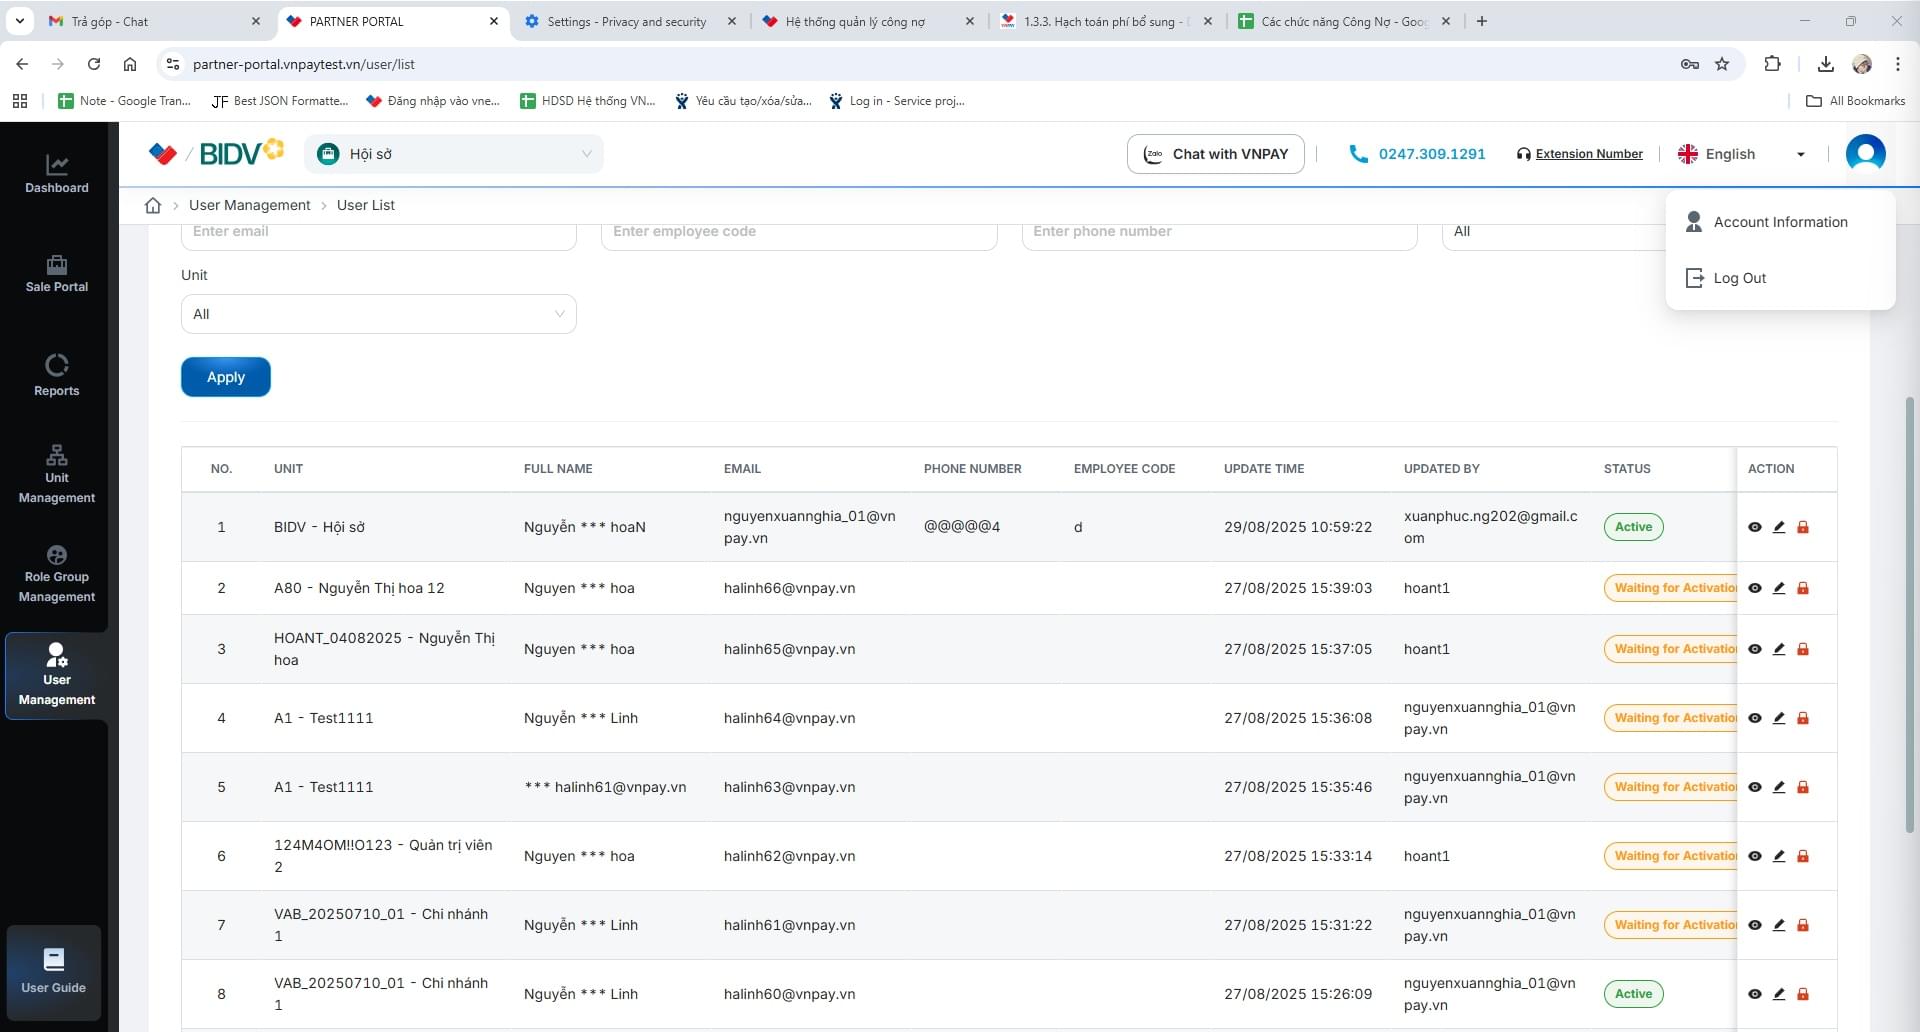1920x1032 pixels.
Task: Click the Enter employee code field
Action: point(798,233)
